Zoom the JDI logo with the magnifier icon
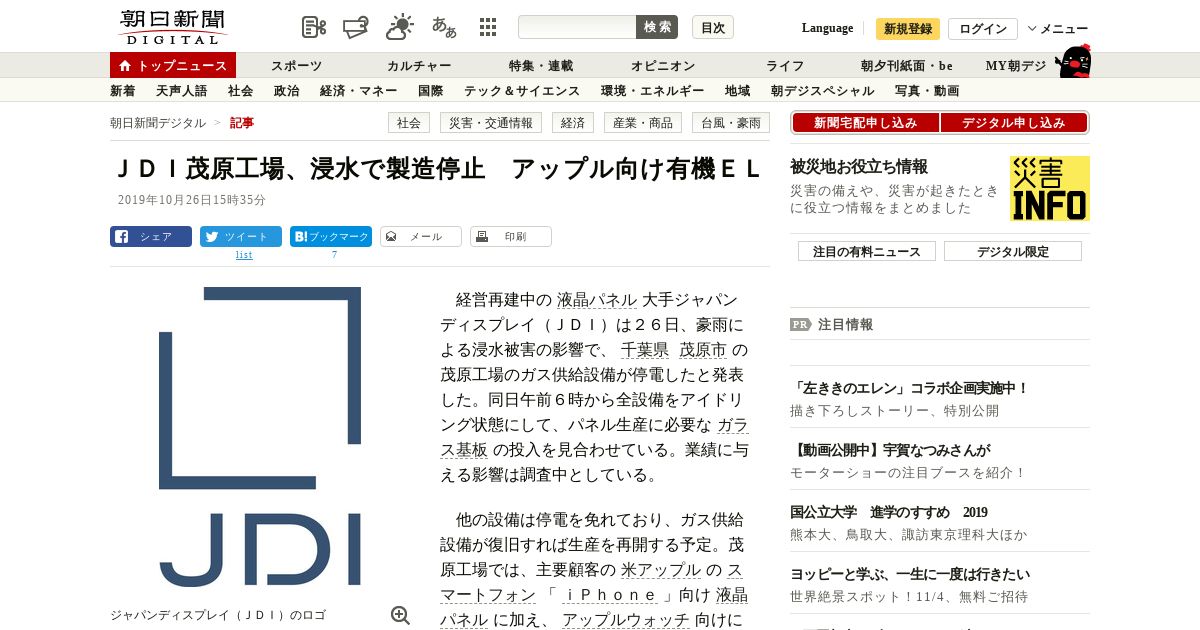 (x=400, y=615)
